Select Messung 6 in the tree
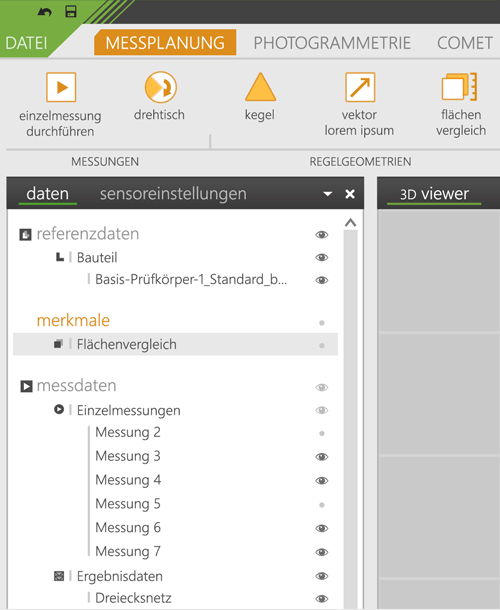This screenshot has height=610, width=500. pos(128,528)
